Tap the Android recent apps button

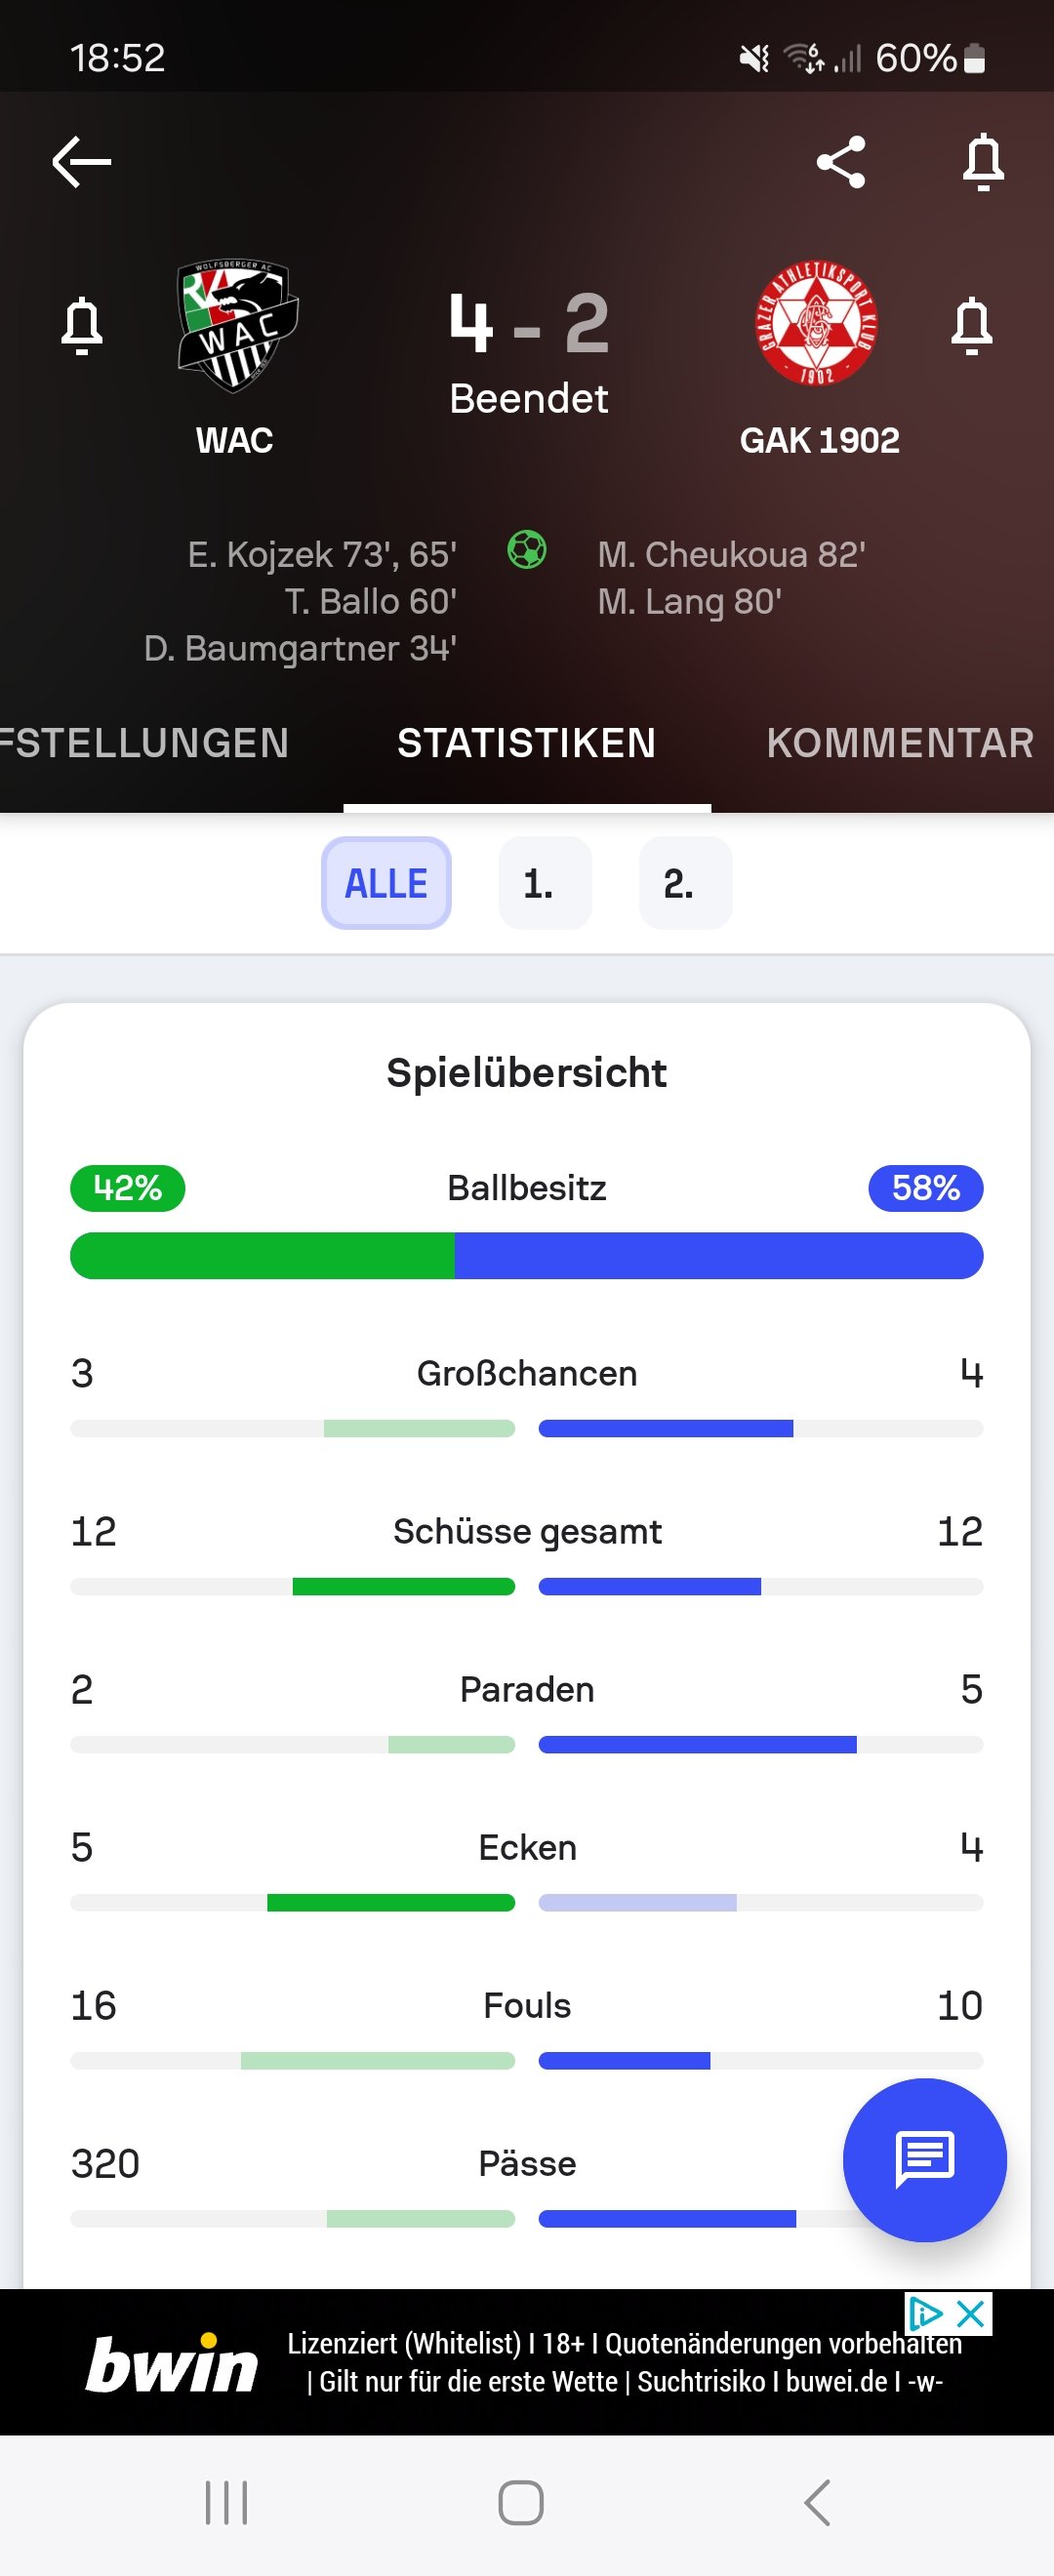coord(226,2503)
